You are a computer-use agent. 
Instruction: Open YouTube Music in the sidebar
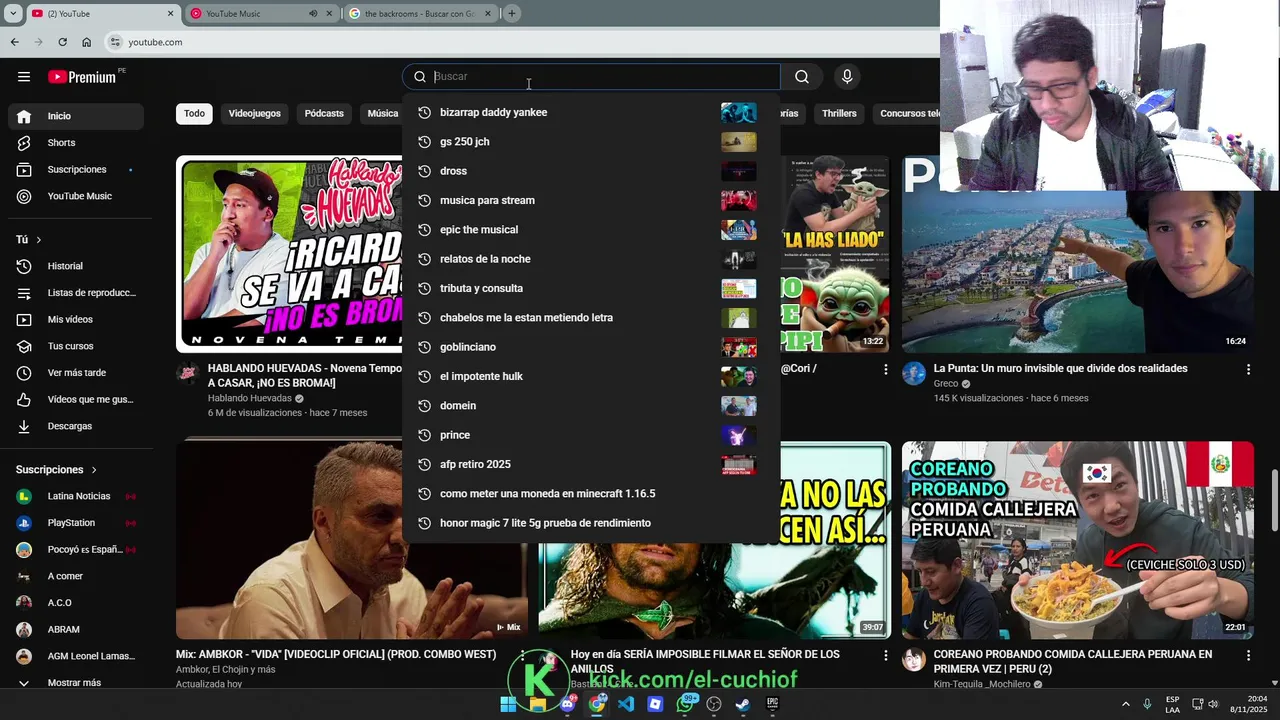click(76, 196)
